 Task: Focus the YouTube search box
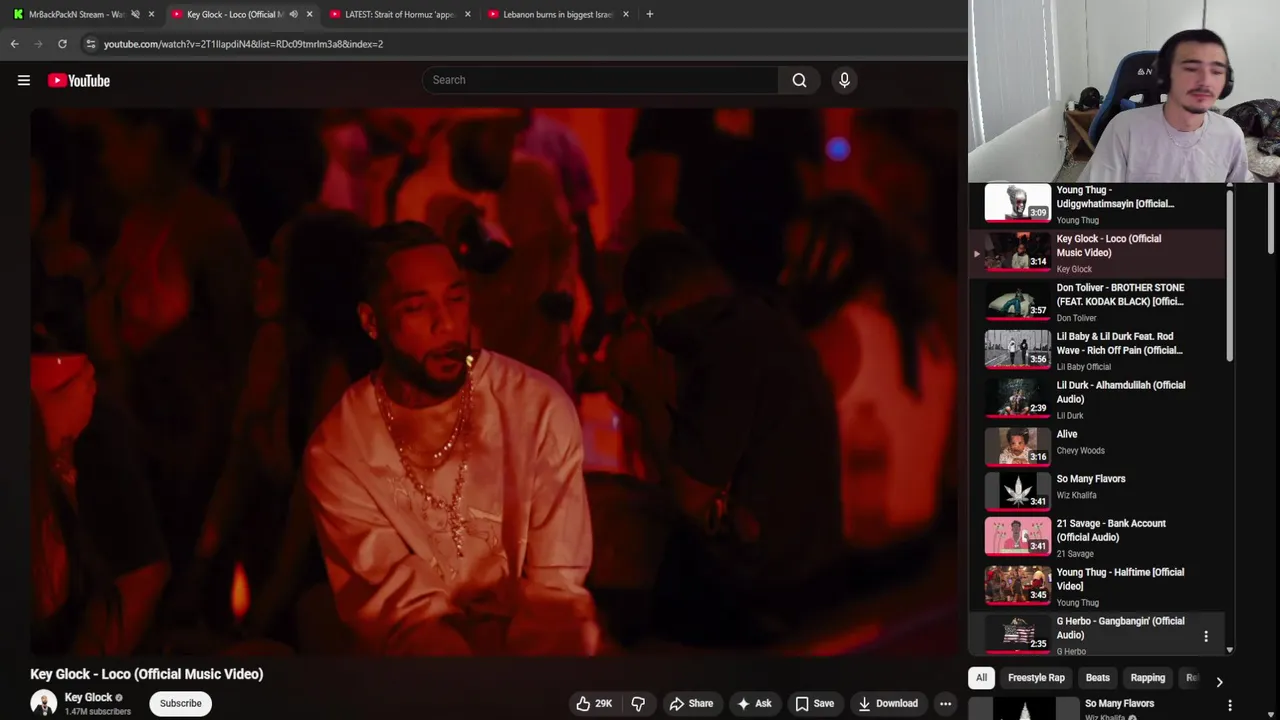[x=600, y=80]
